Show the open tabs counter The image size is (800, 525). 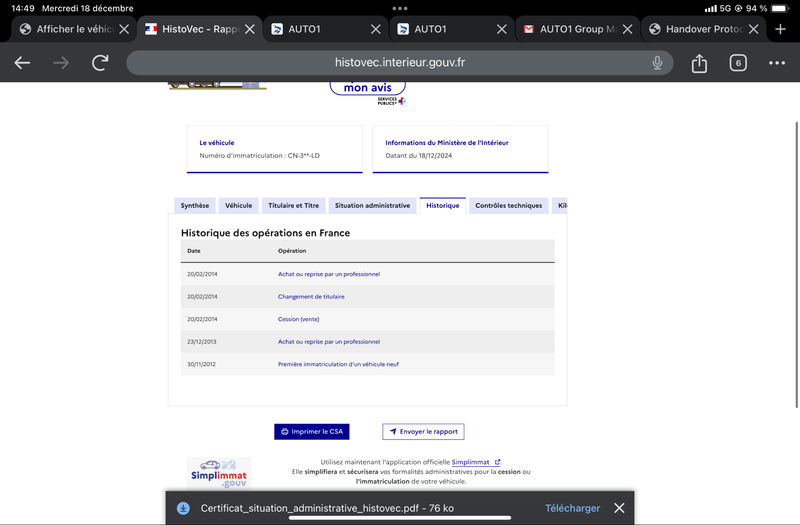(738, 63)
